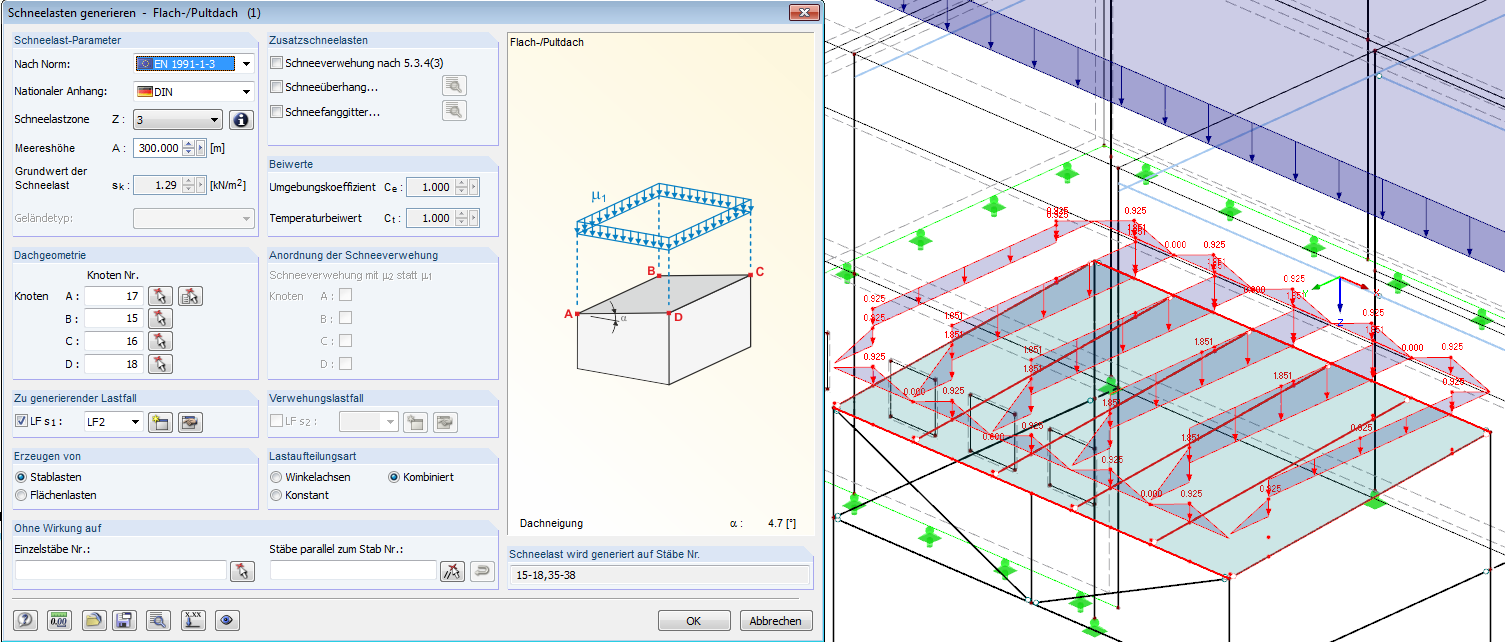Click the X.XX decimal places icon

194,620
